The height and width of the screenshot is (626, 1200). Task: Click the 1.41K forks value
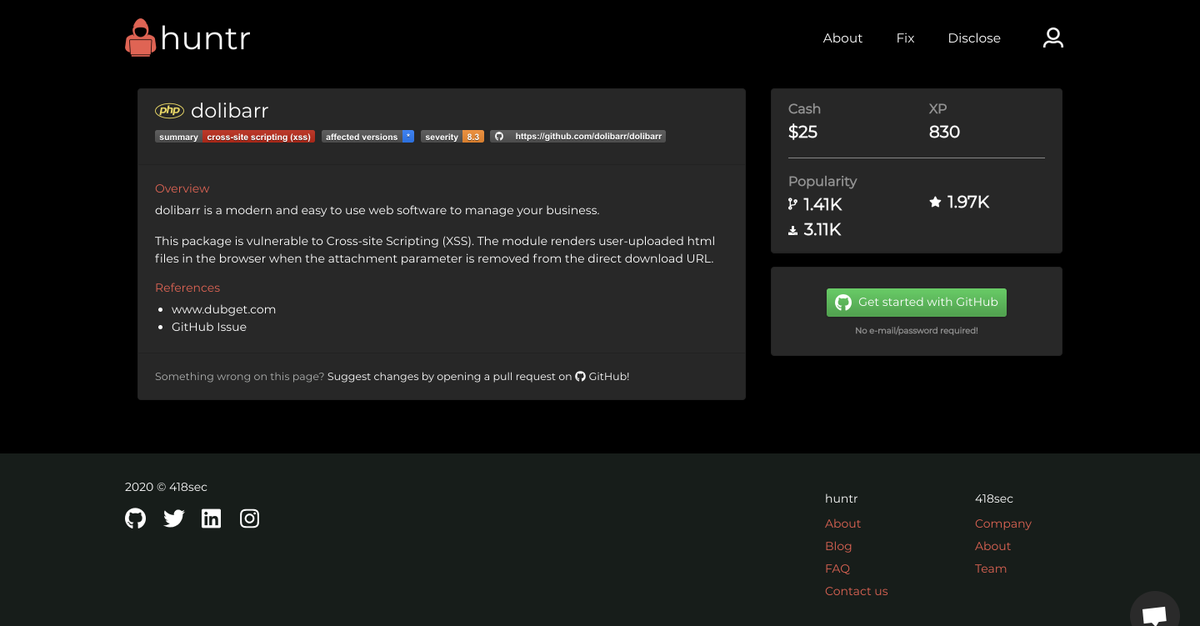pyautogui.click(x=822, y=205)
